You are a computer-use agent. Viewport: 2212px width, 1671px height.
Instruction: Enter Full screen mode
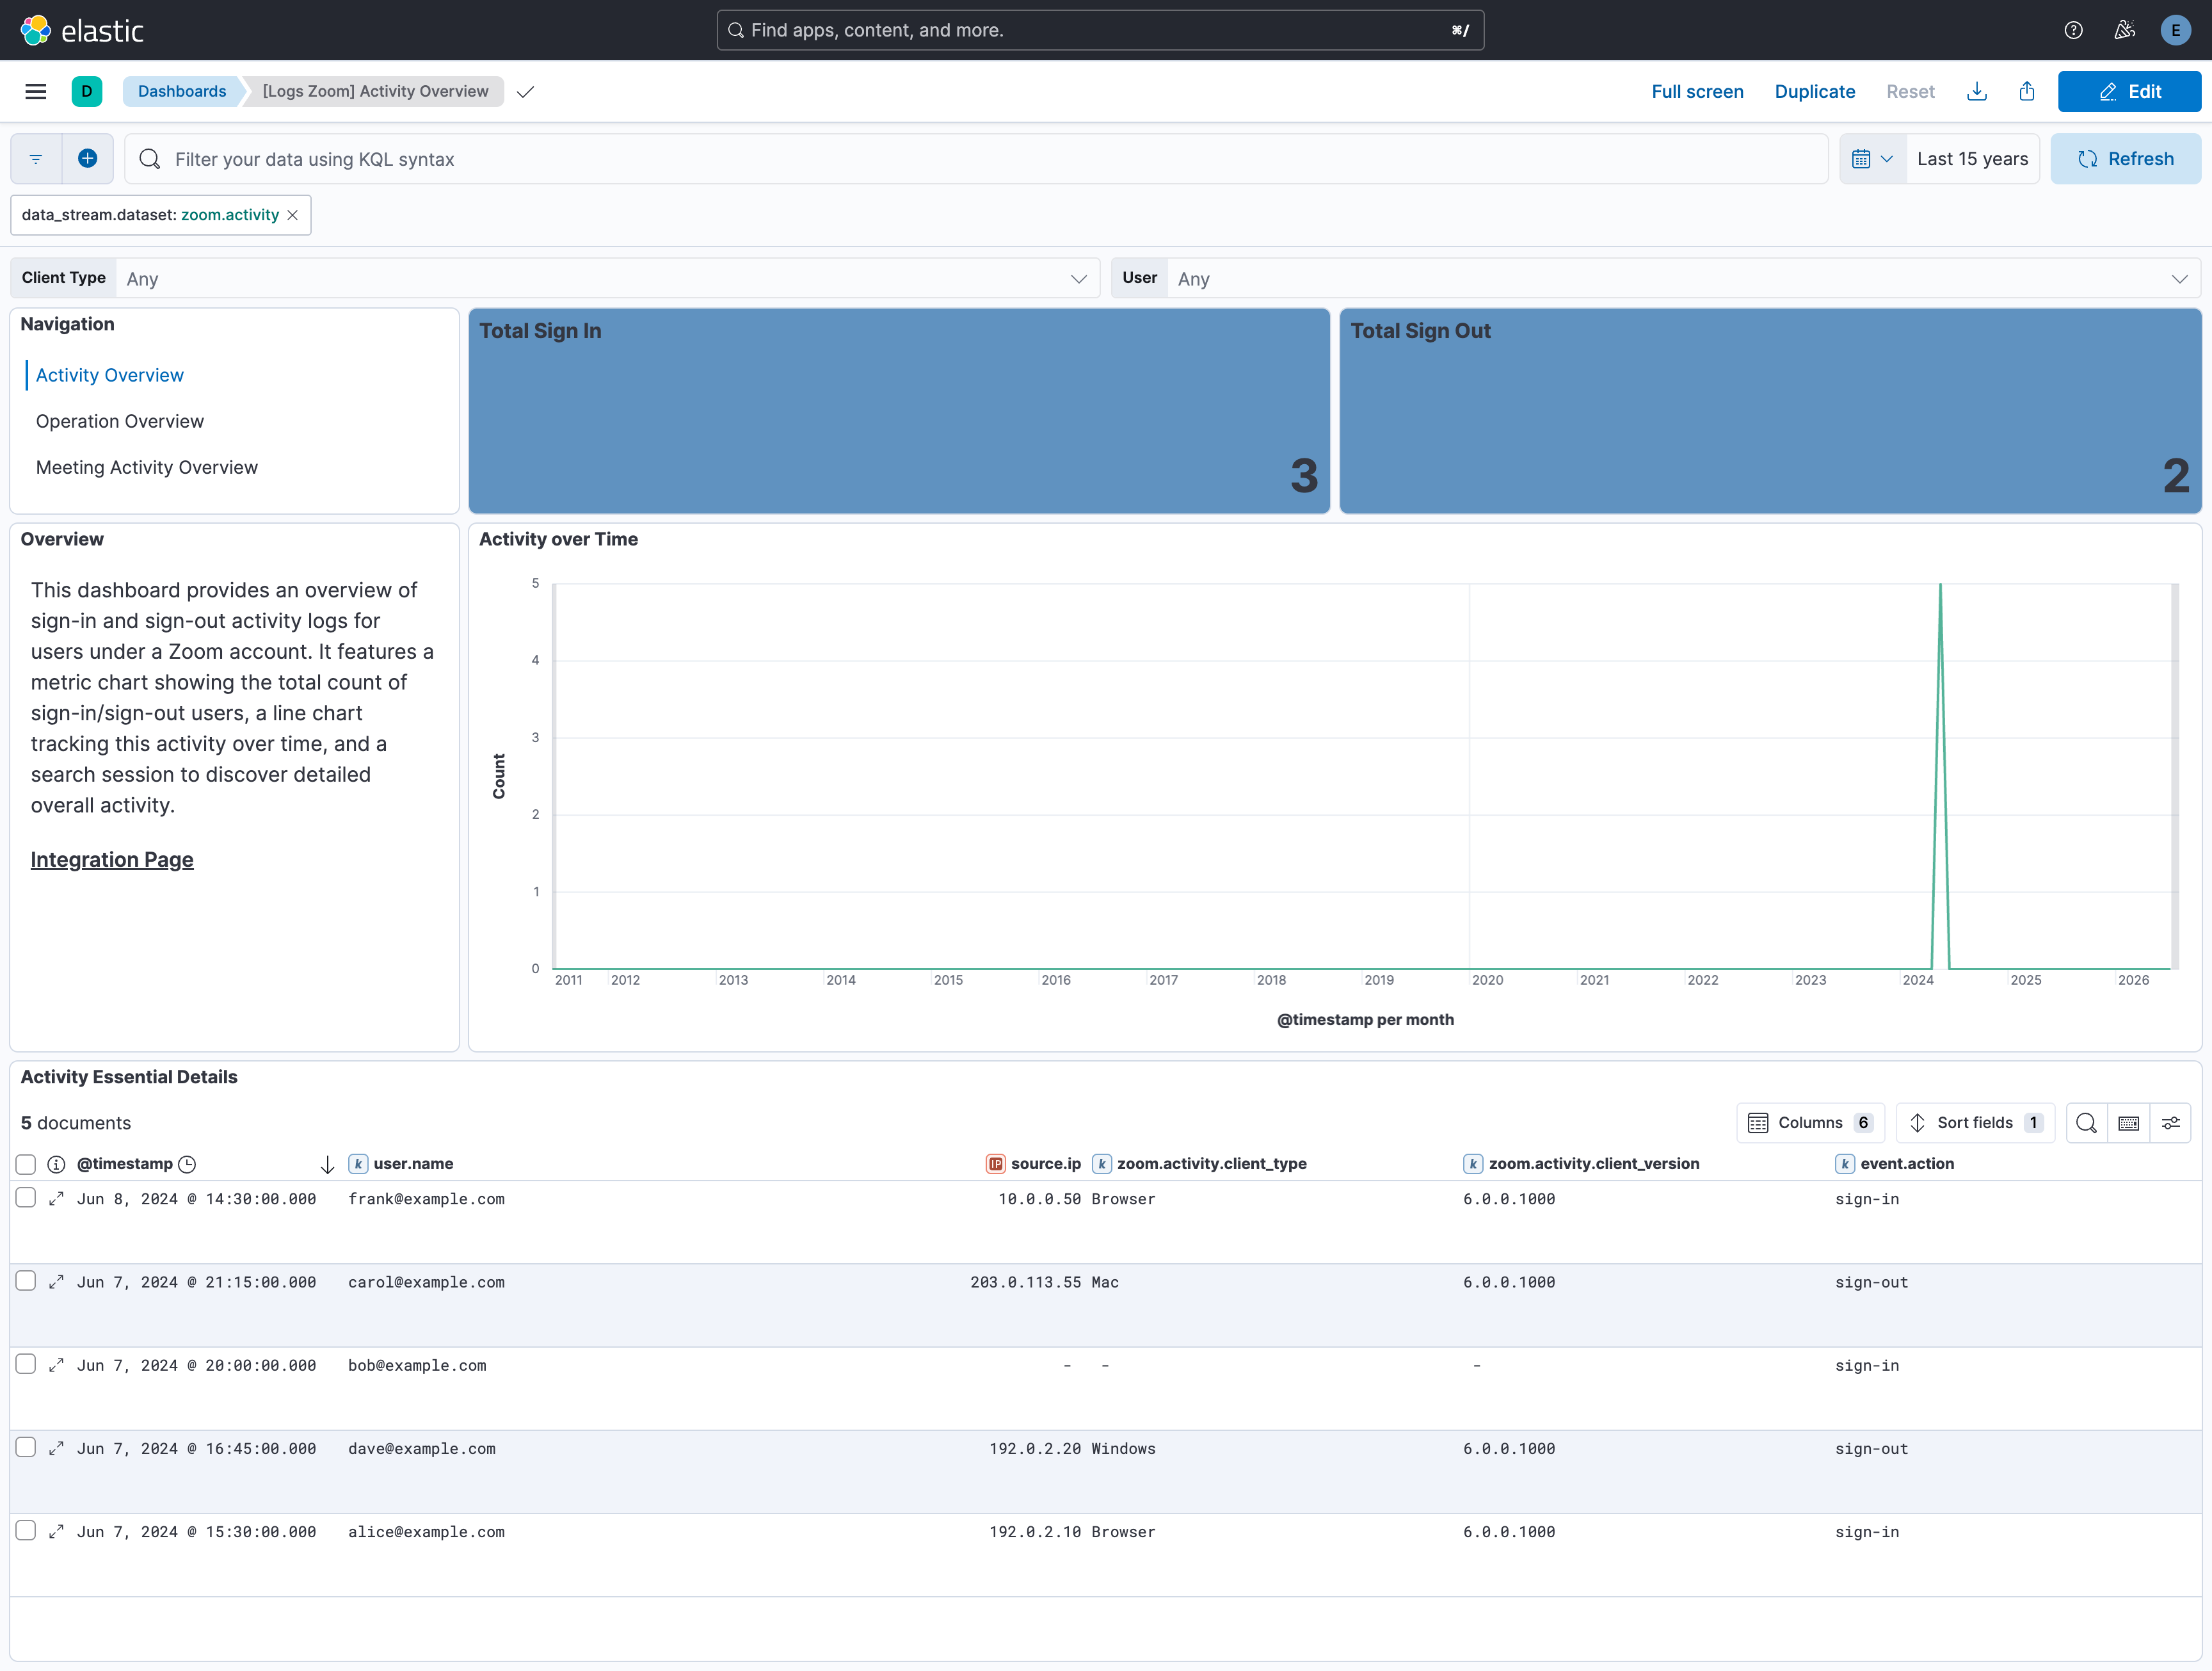(x=1697, y=91)
